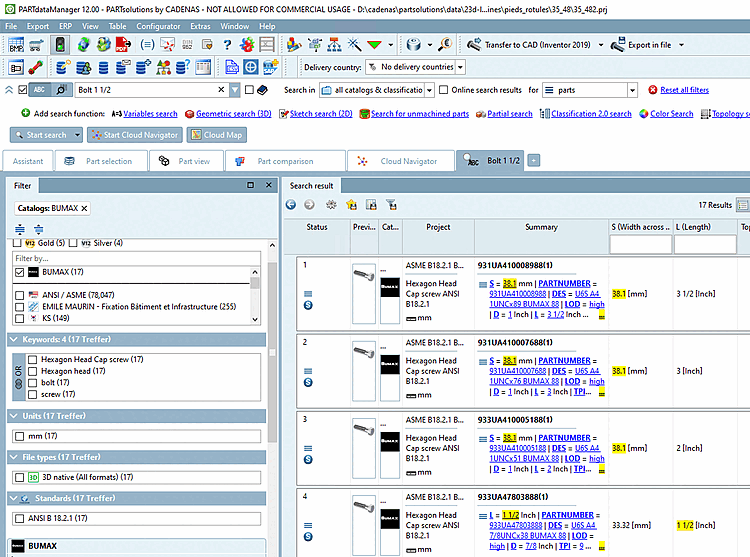Collapse the File types filter section
The width and height of the screenshot is (750, 557).
tap(13, 457)
